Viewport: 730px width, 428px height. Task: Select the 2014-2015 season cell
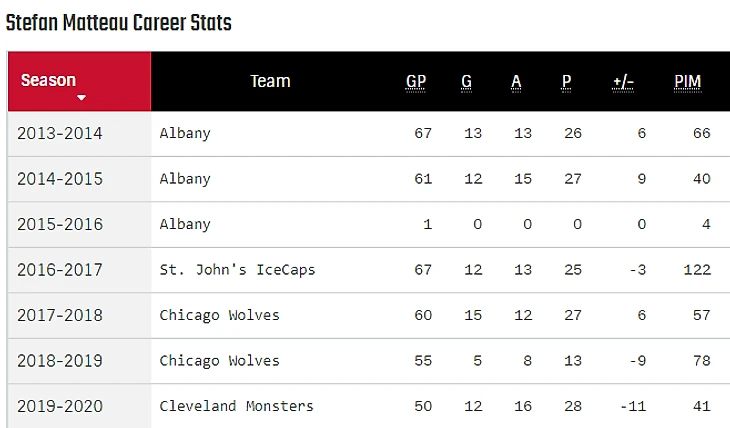[60, 179]
